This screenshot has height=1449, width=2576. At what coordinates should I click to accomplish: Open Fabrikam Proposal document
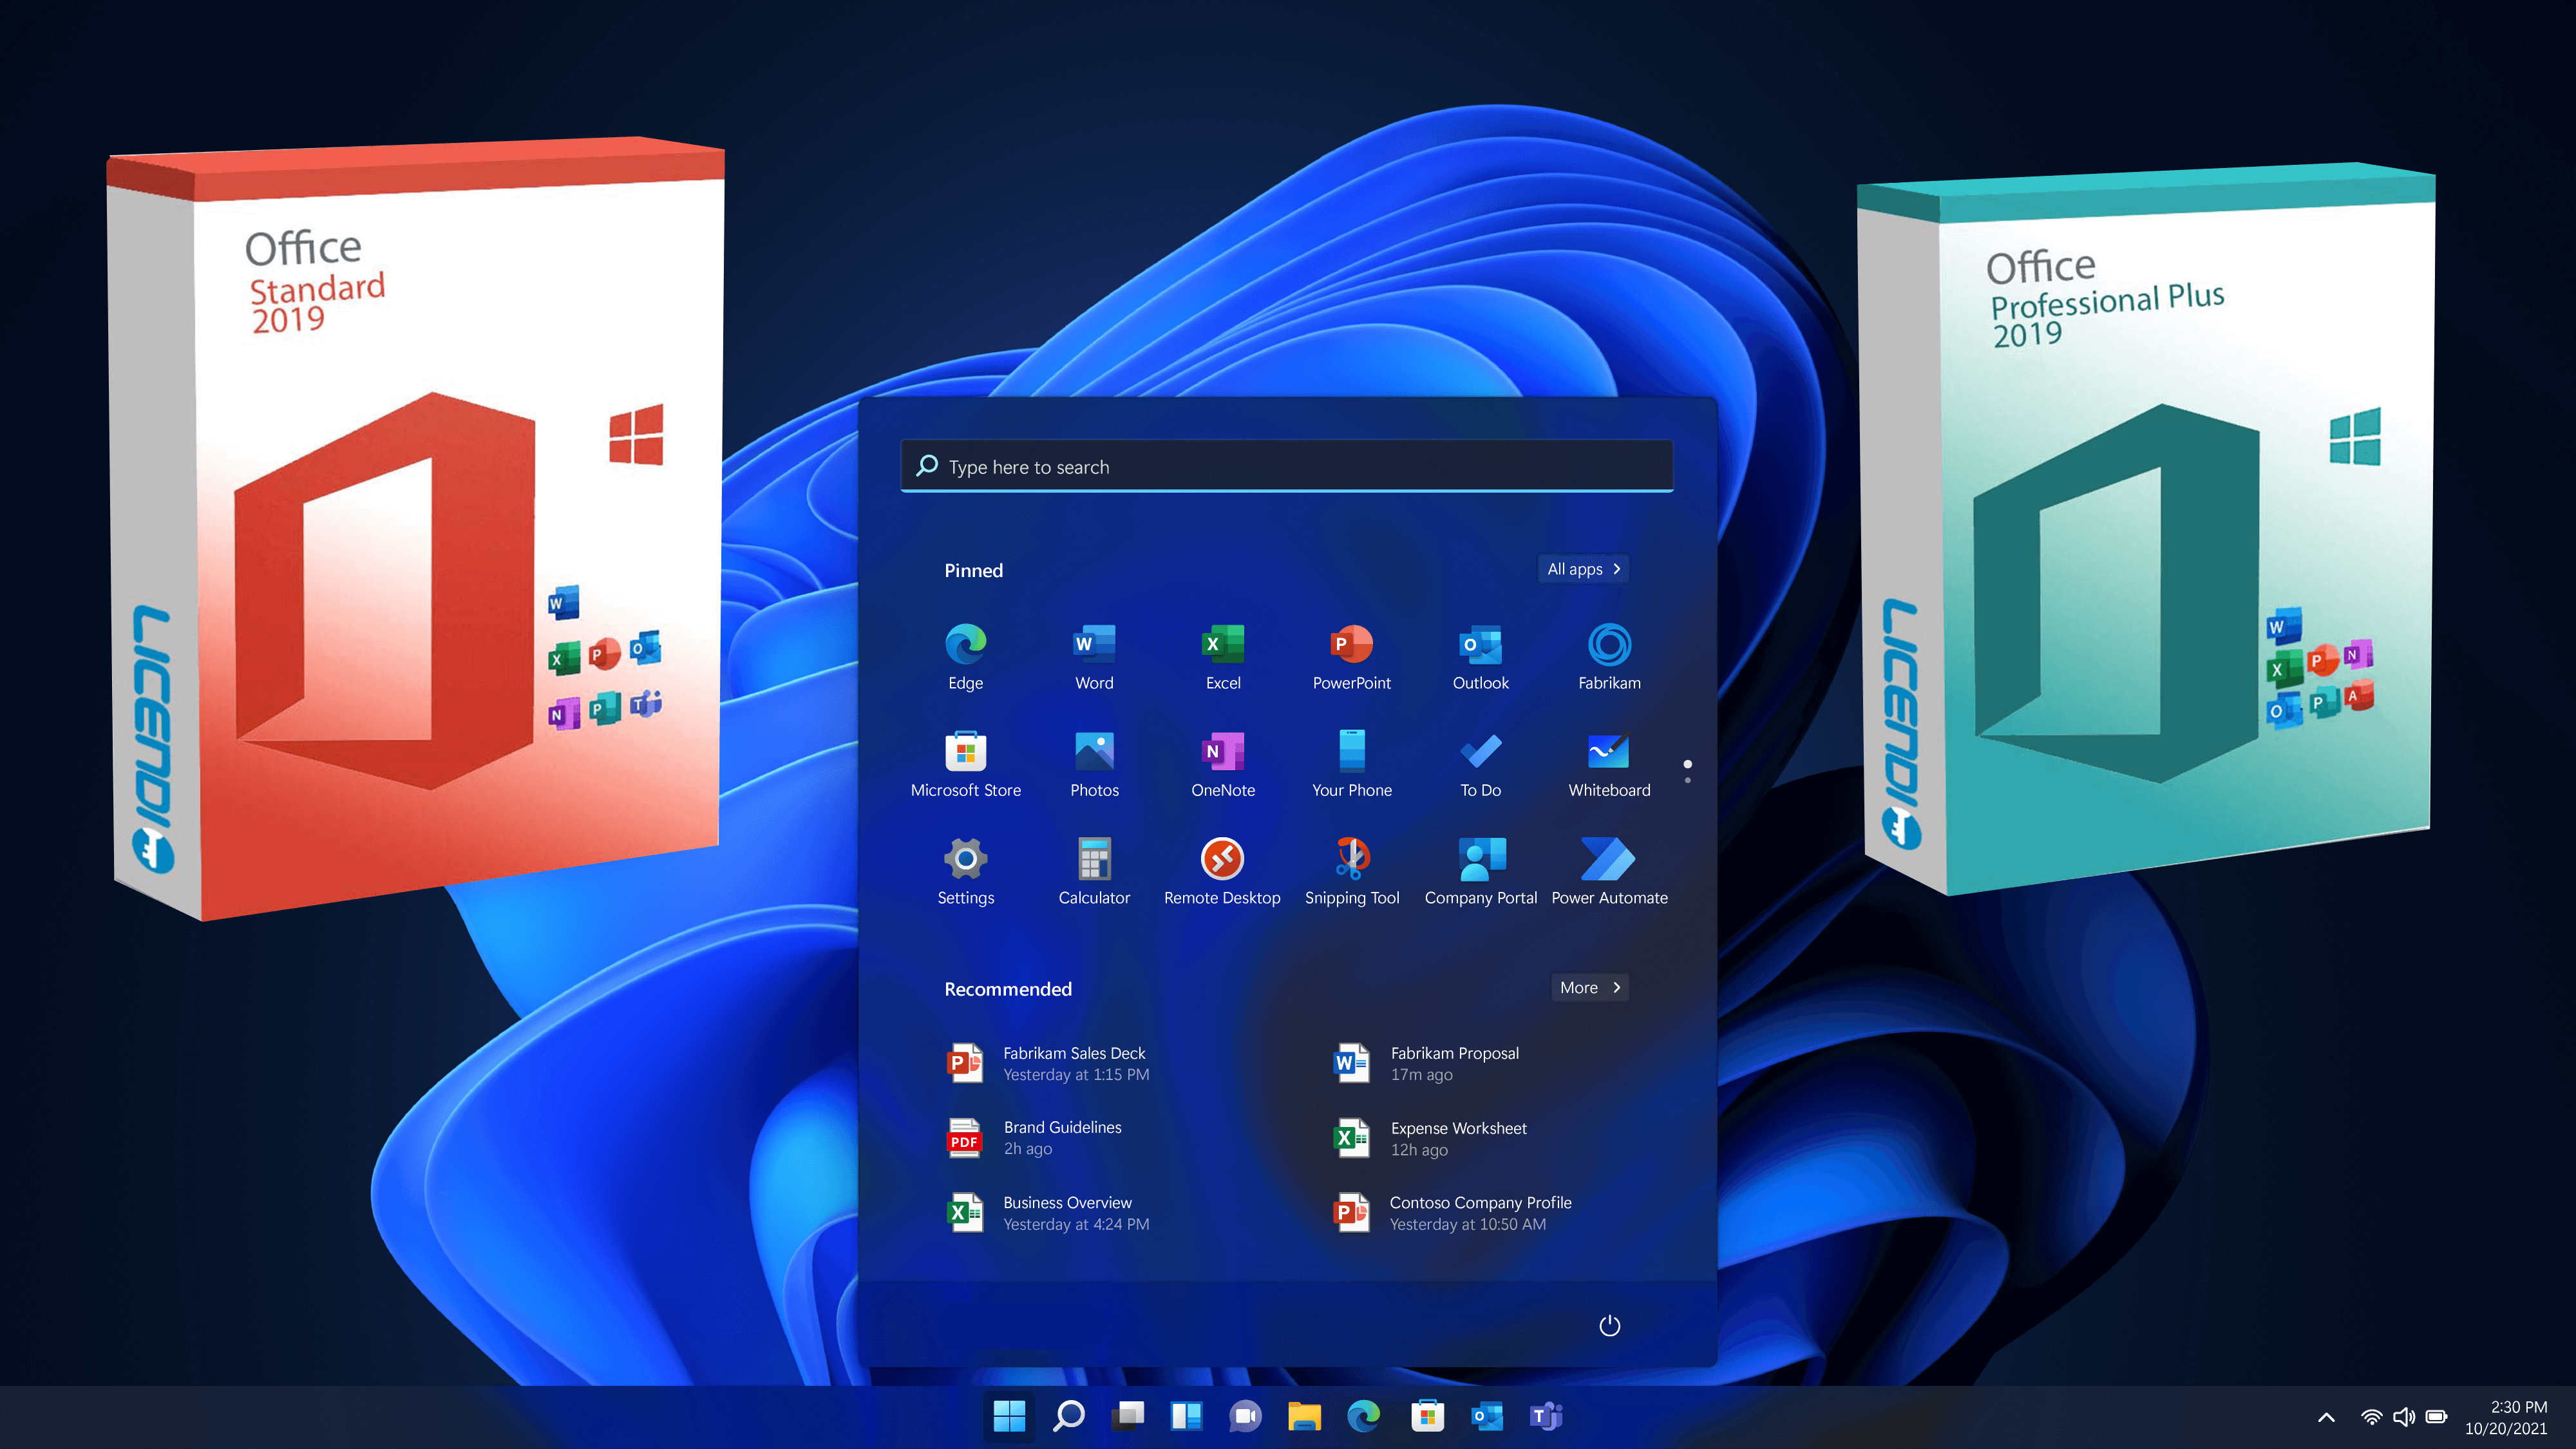pyautogui.click(x=1451, y=1061)
